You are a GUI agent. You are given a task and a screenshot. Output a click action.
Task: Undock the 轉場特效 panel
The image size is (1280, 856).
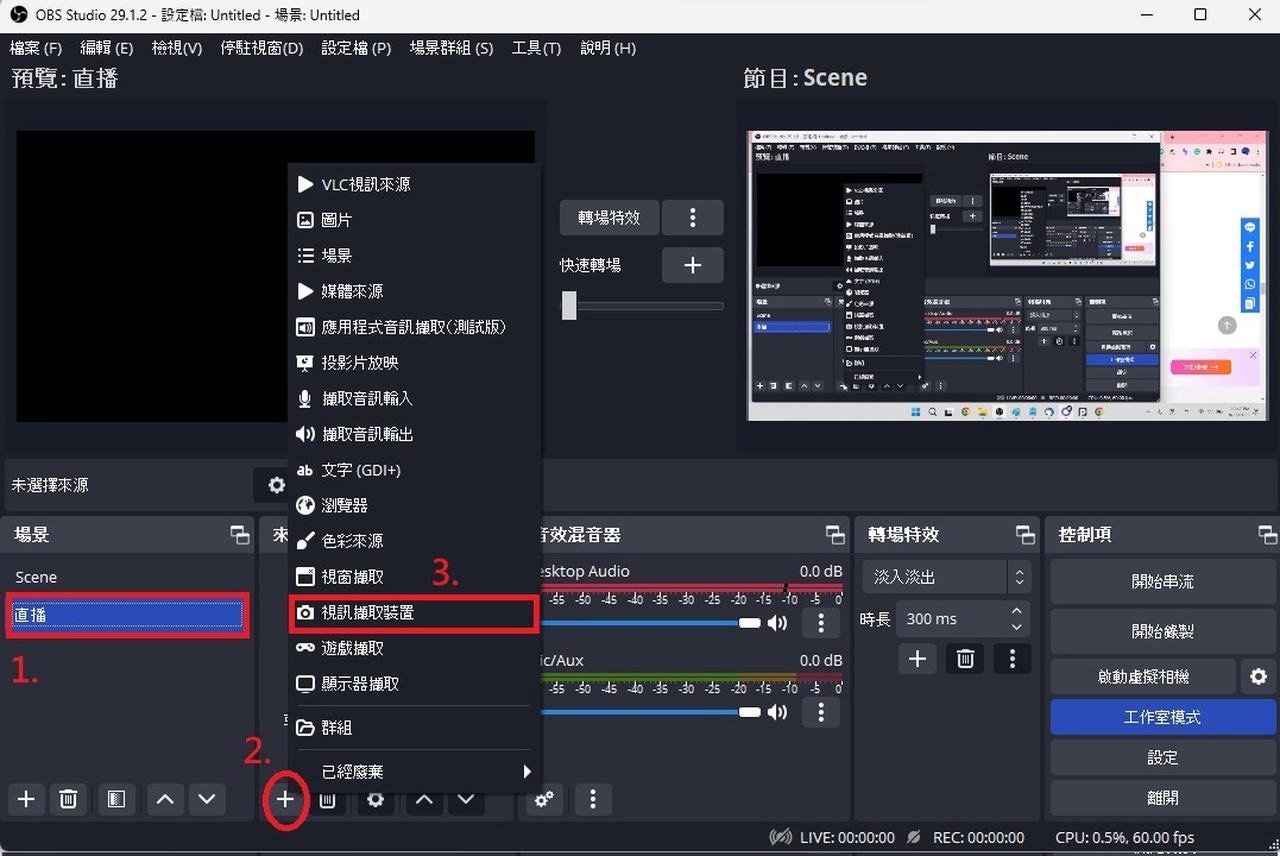tap(1025, 535)
